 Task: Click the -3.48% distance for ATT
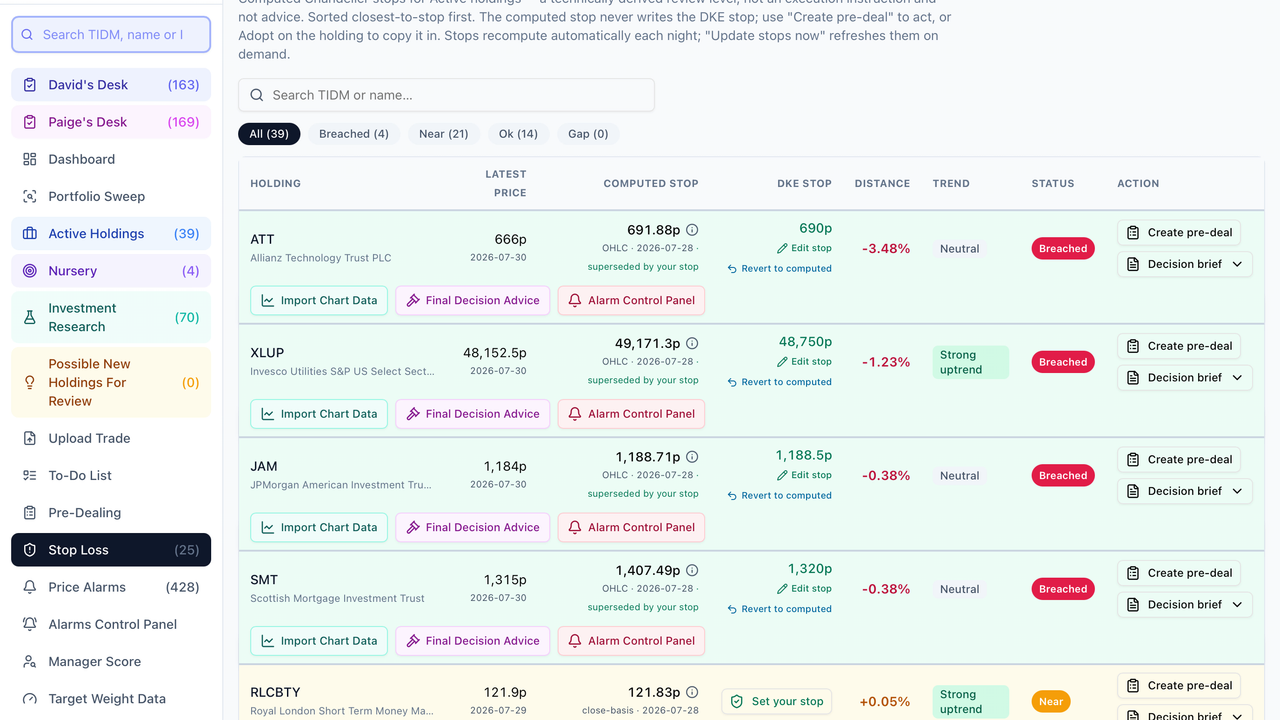click(x=886, y=248)
